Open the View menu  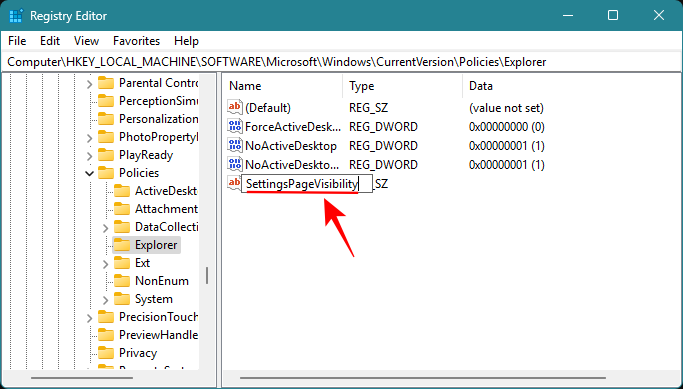click(86, 41)
